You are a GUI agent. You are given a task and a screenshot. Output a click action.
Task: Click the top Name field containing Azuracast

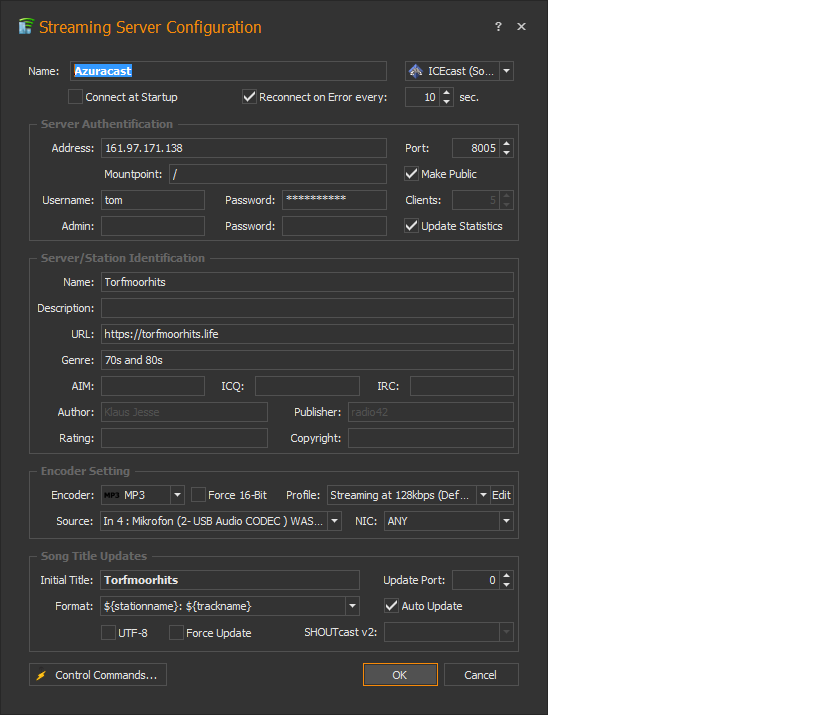pyautogui.click(x=228, y=71)
